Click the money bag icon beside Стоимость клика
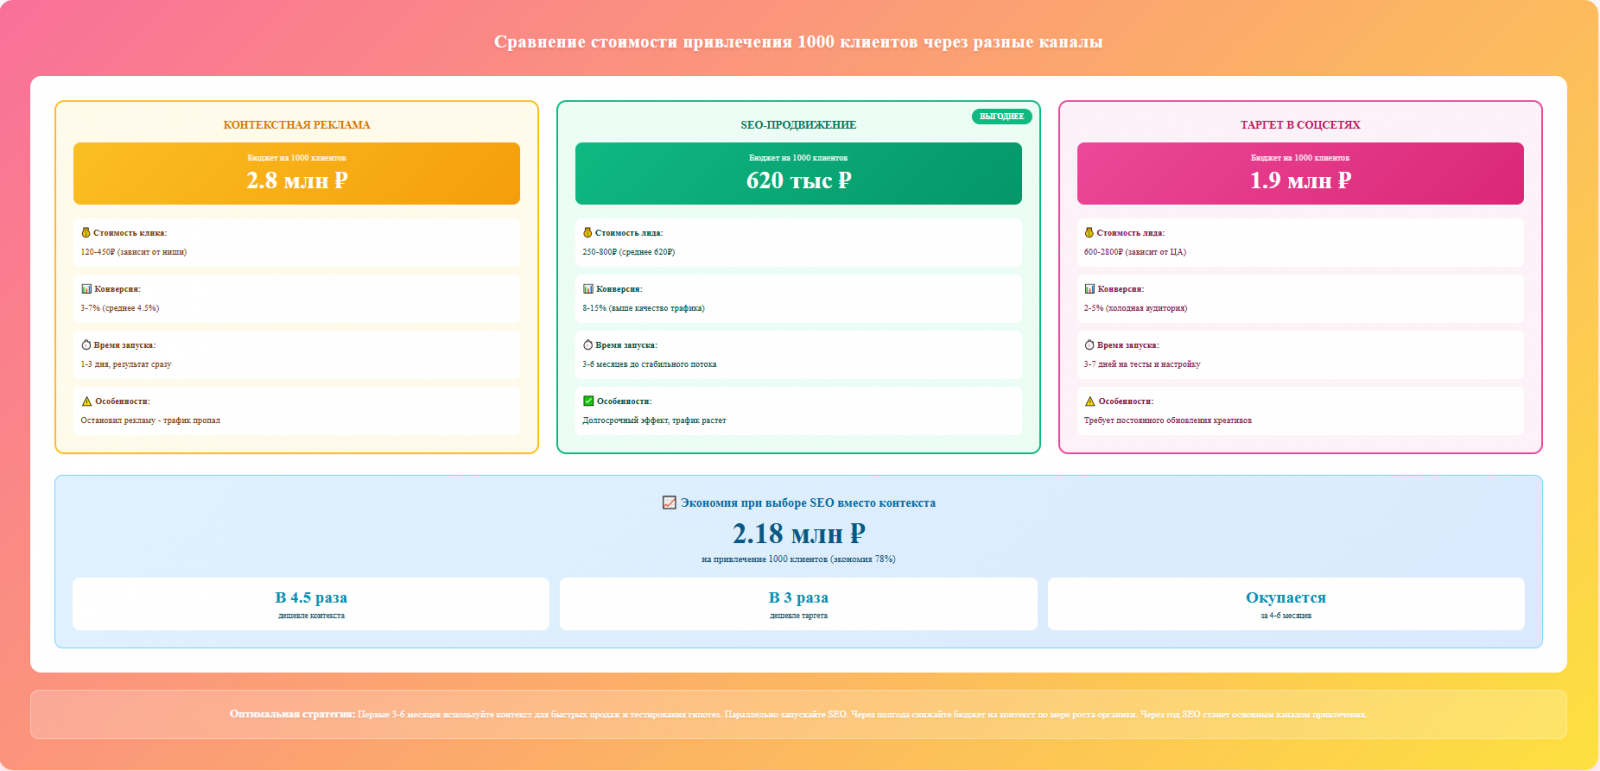Screen dimensions: 1600x771 (86, 233)
